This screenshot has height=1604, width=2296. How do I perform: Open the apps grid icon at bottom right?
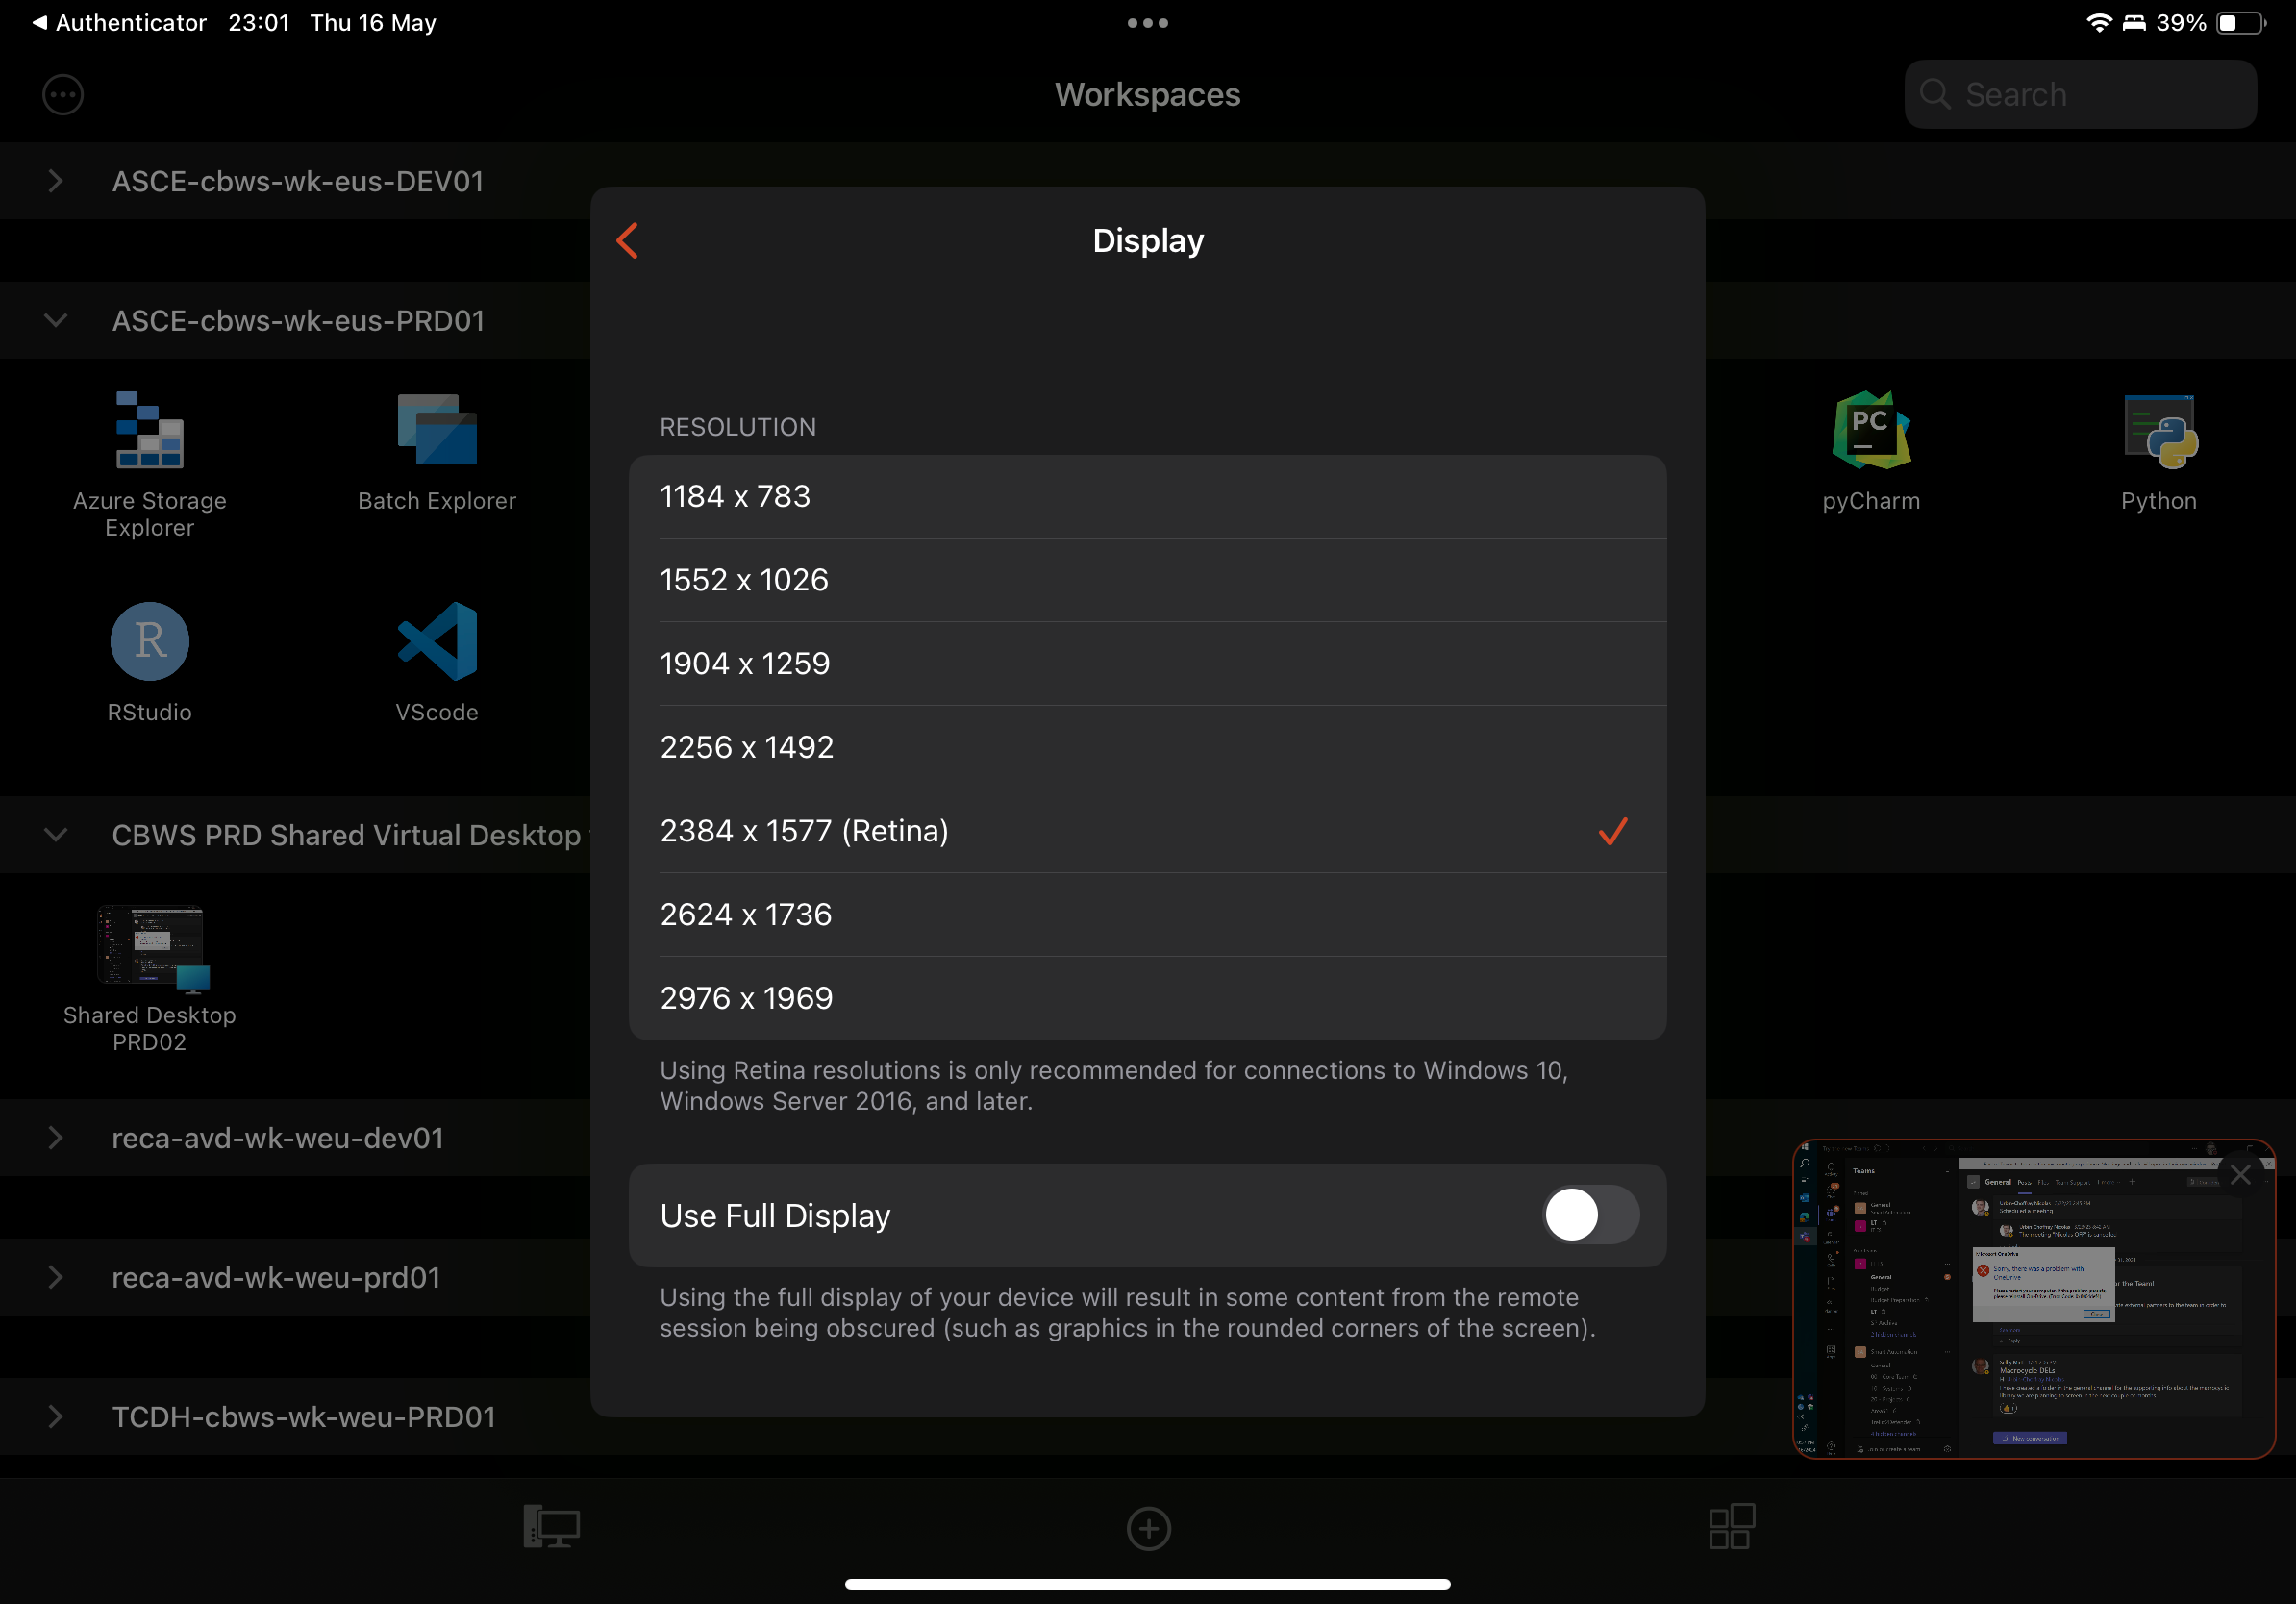(1730, 1527)
